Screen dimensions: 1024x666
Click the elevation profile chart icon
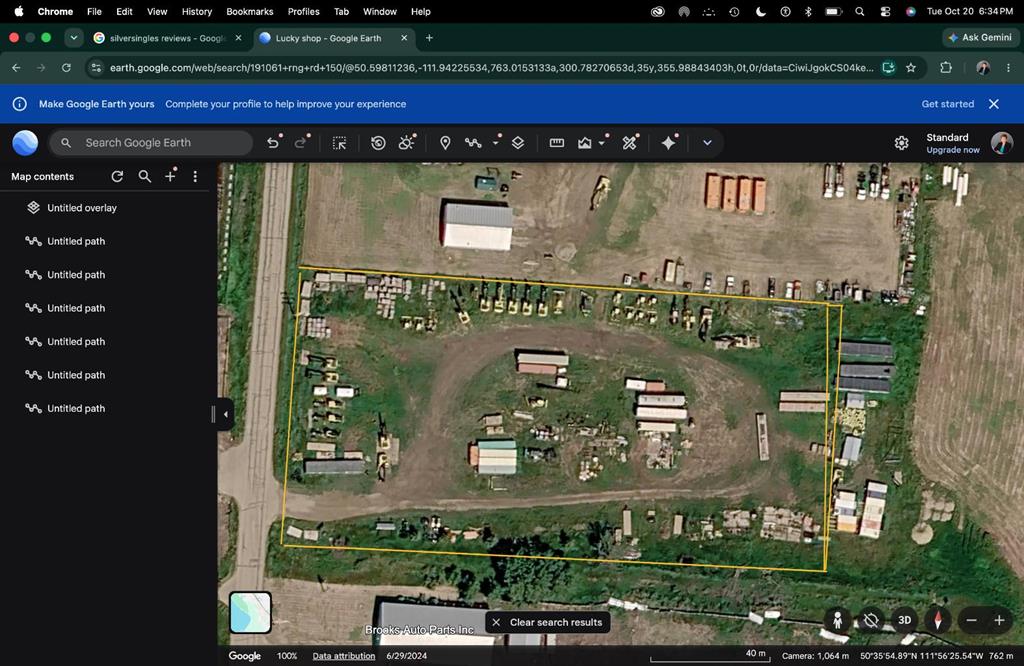point(584,143)
